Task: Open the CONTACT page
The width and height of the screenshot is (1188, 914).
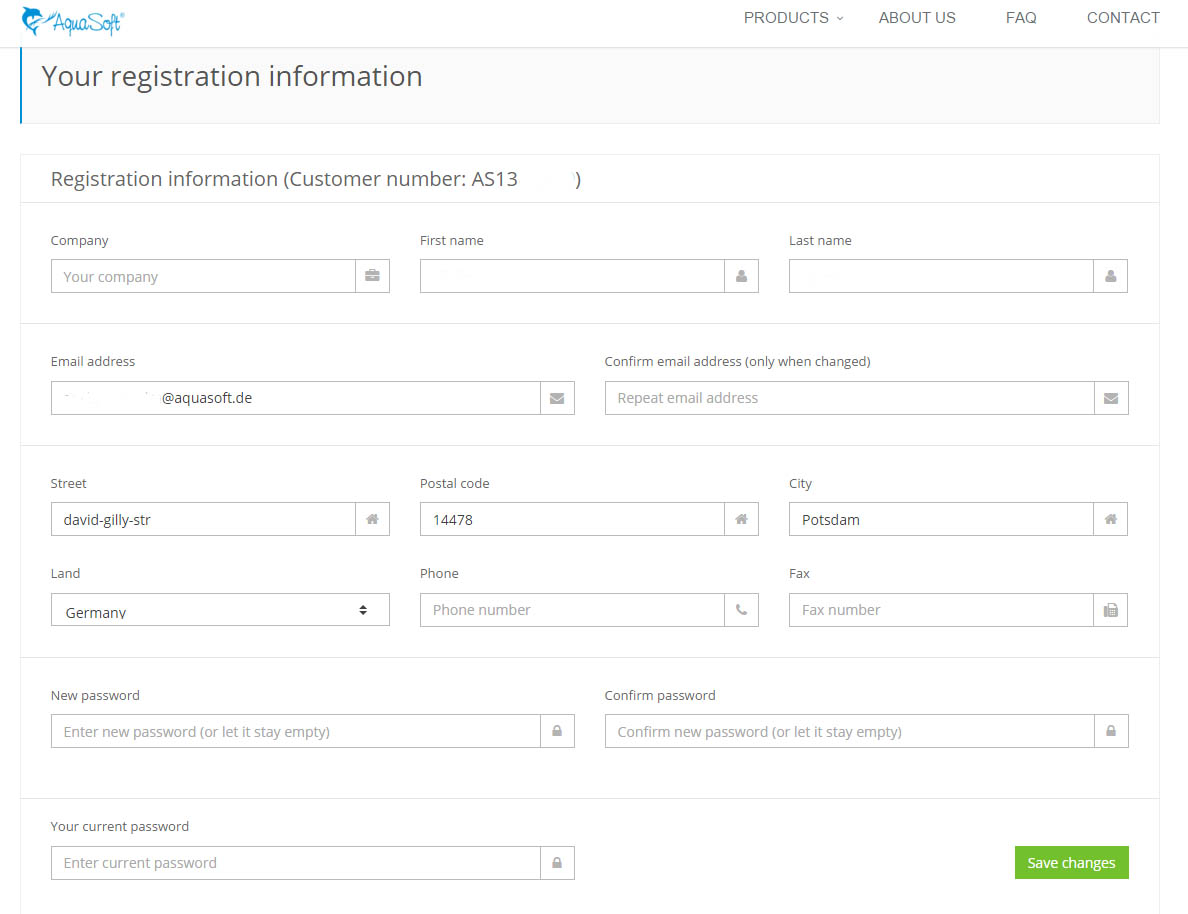Action: [x=1123, y=17]
